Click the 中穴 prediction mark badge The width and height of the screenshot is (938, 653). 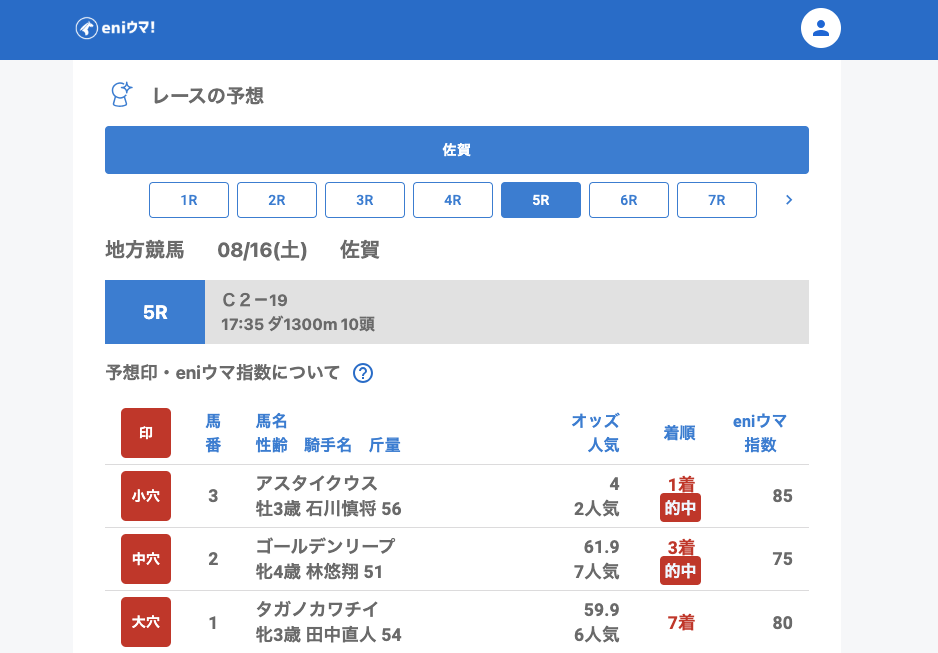146,559
